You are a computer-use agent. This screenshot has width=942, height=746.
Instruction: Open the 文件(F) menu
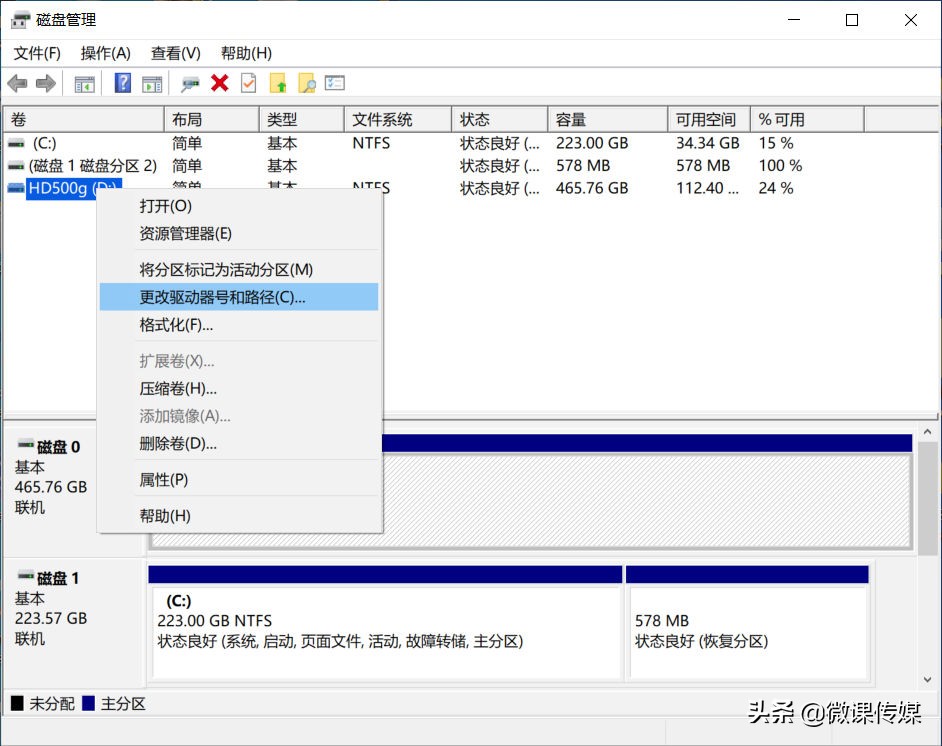point(37,53)
